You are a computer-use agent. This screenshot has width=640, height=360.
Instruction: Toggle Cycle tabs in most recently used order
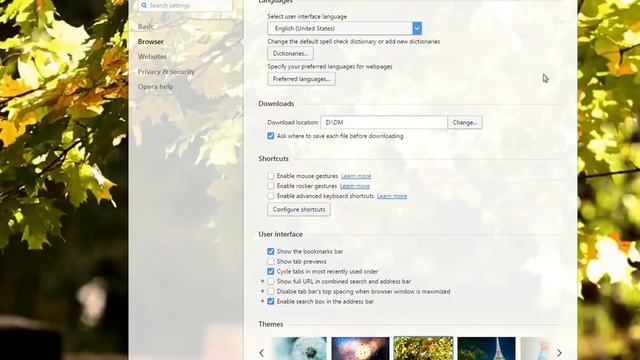pyautogui.click(x=271, y=271)
